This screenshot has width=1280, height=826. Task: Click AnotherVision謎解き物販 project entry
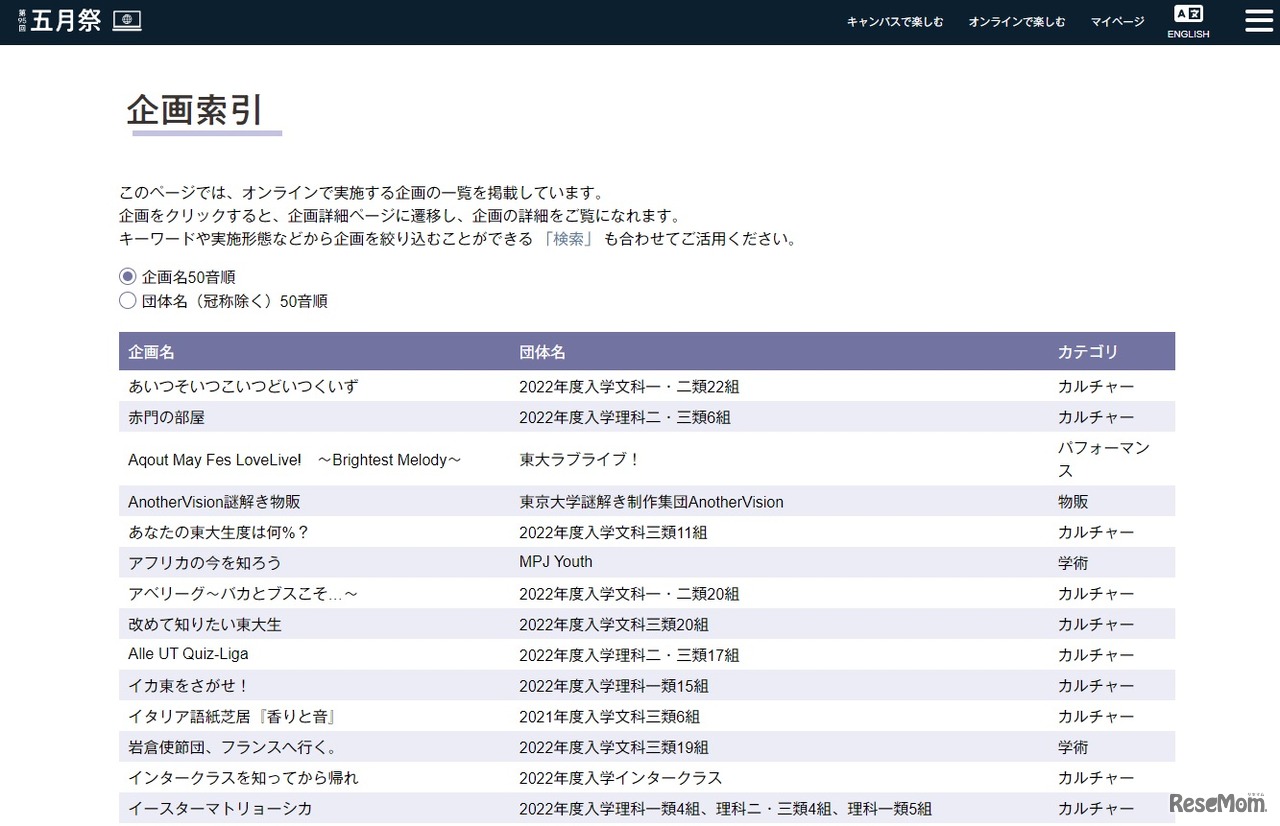pyautogui.click(x=214, y=502)
